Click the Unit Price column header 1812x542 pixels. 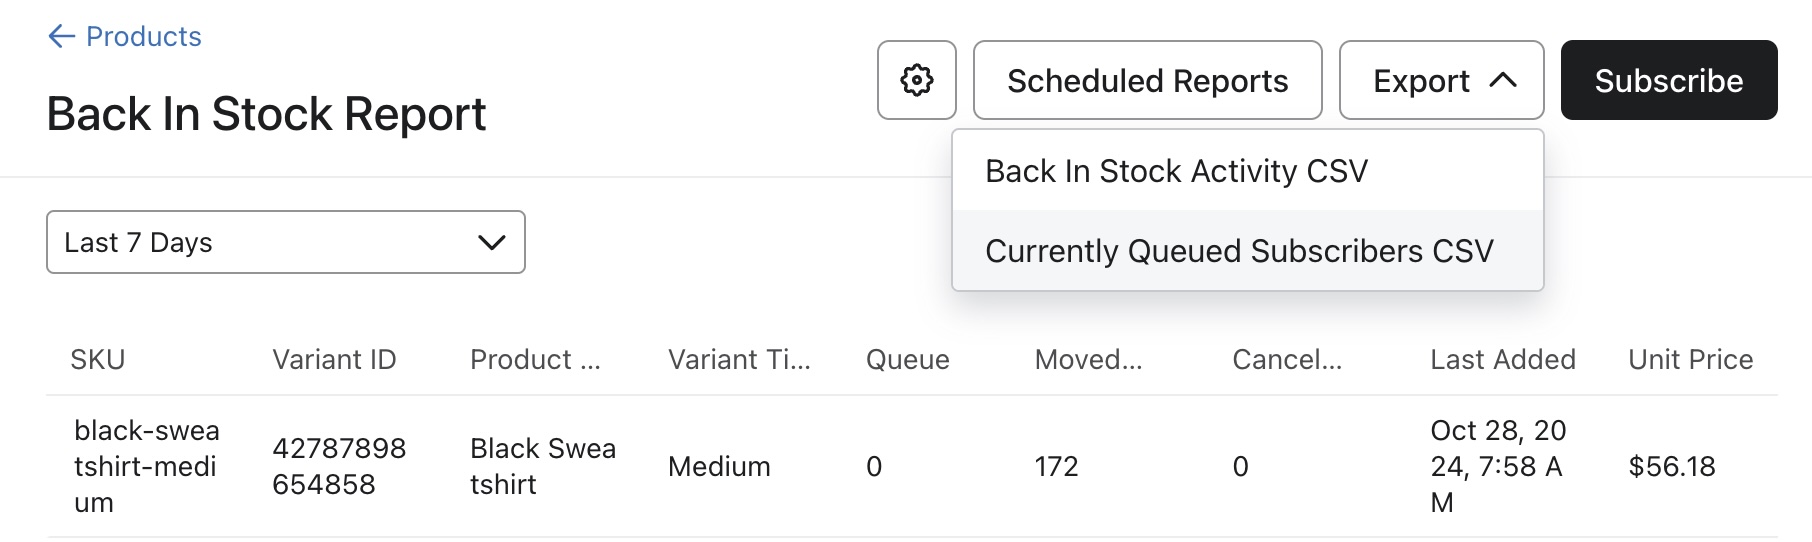[1690, 360]
